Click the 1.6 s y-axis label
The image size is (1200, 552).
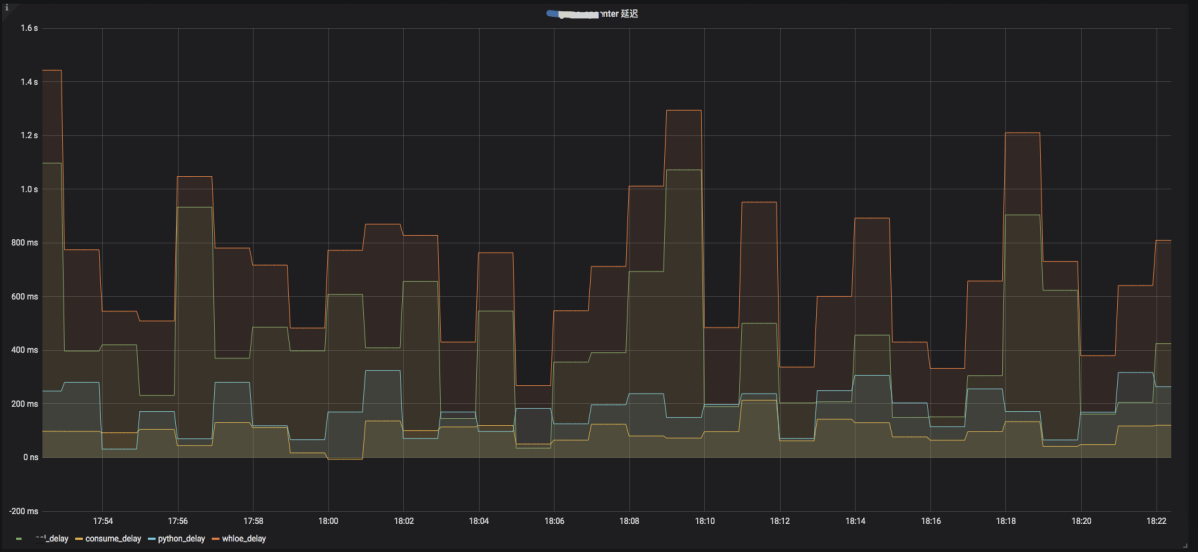point(29,28)
